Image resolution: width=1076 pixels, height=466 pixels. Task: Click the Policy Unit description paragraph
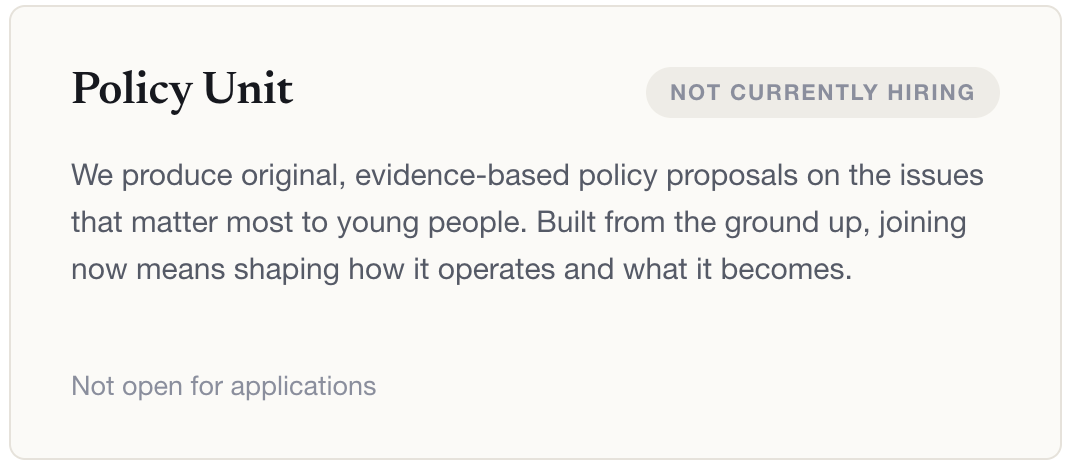coord(527,222)
